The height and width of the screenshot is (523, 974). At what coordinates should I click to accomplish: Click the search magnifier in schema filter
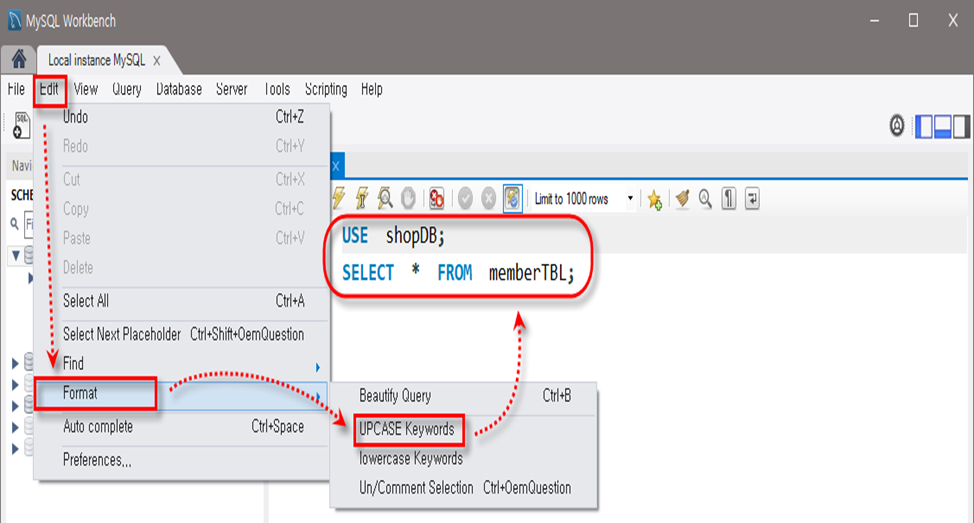(14, 224)
